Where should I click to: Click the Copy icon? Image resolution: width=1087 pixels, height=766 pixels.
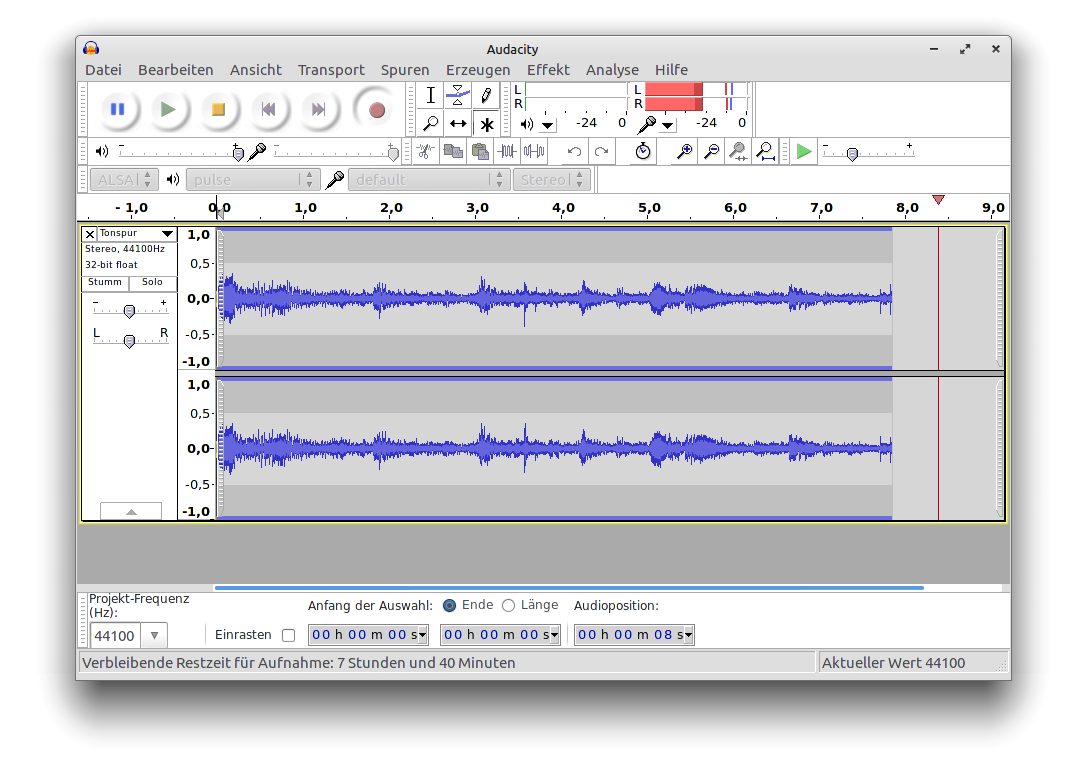(453, 151)
